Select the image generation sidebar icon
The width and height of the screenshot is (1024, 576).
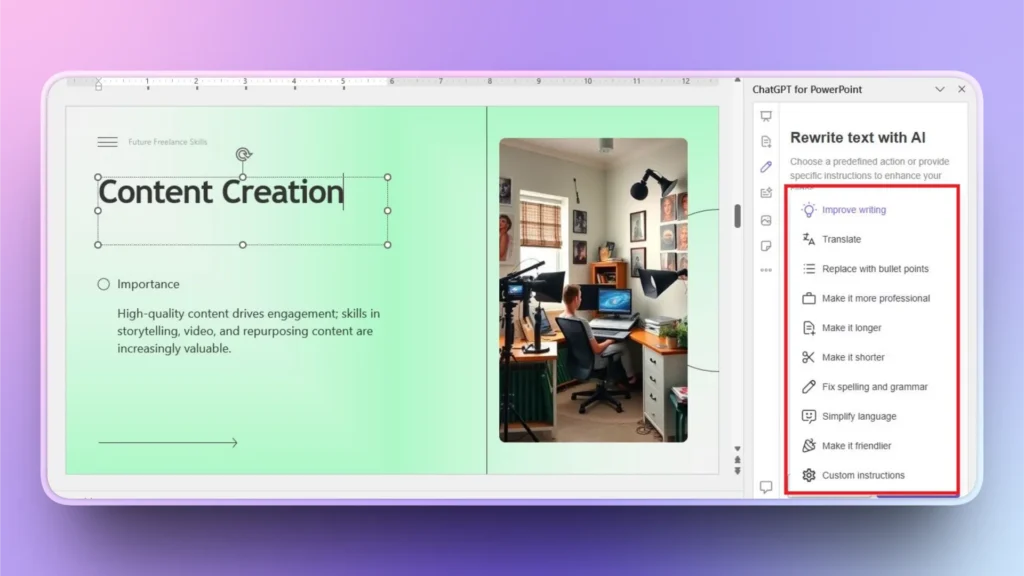pos(766,218)
